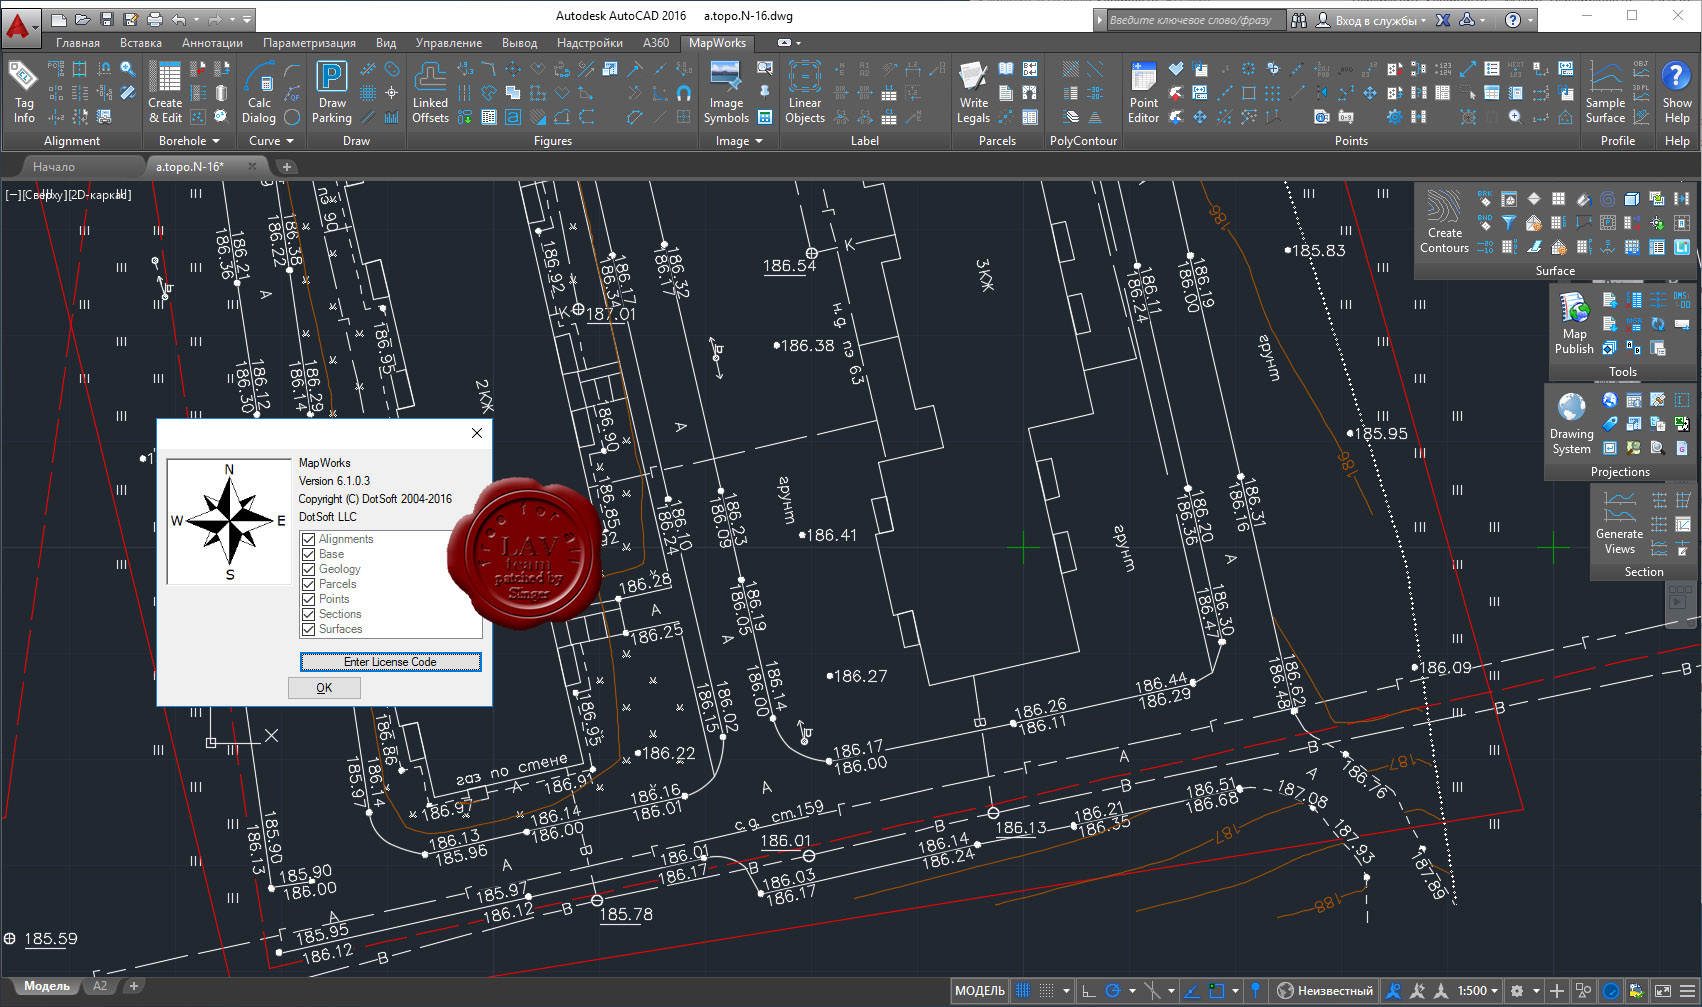Open a file using the quick access folder icon

[83, 19]
